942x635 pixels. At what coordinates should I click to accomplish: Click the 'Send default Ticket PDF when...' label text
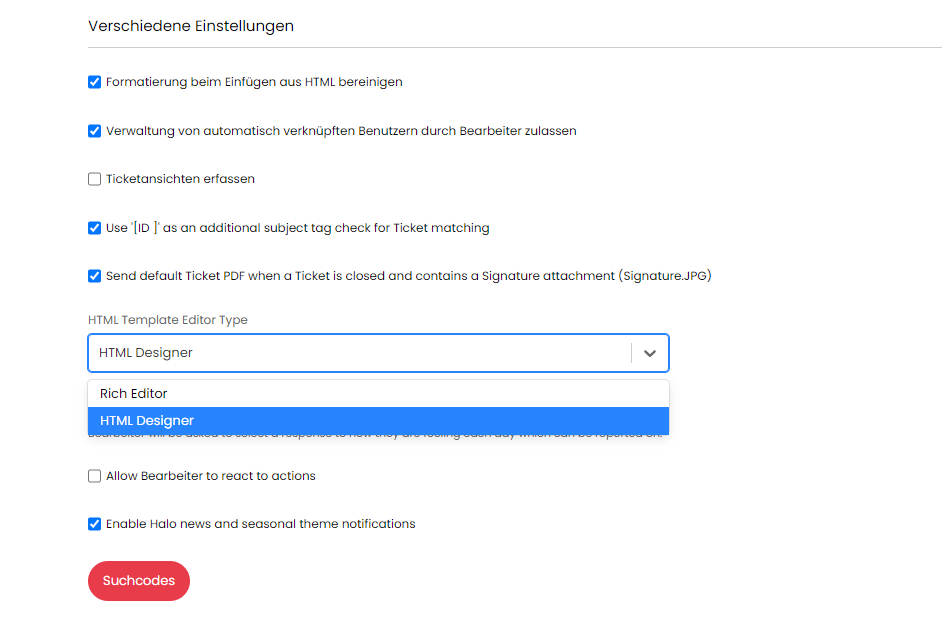coord(408,276)
